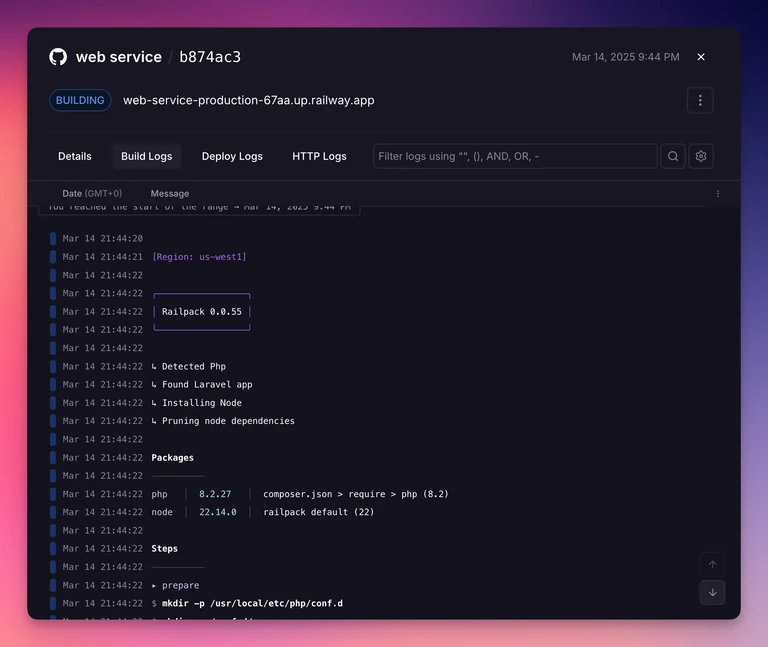
Task: Click the GitHub logo icon
Action: (x=58, y=57)
